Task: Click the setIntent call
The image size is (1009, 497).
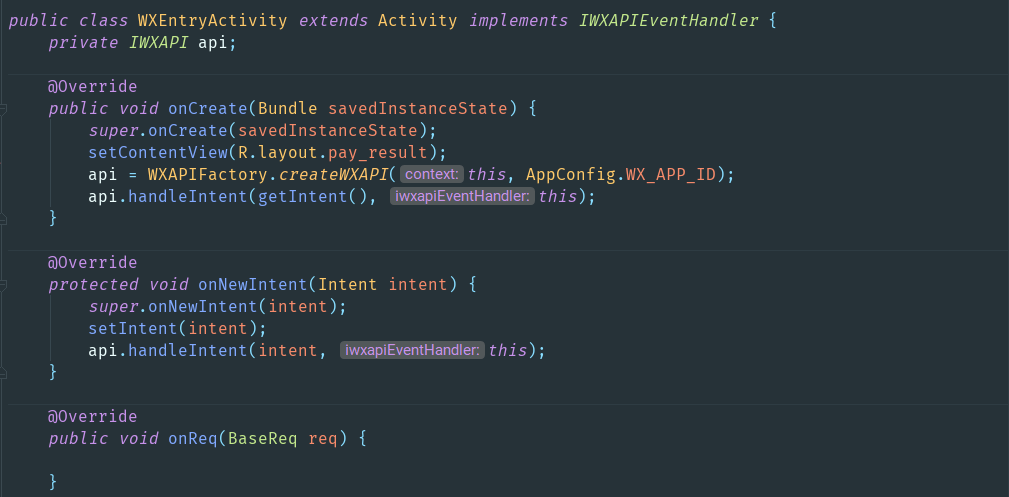Action: (x=133, y=328)
